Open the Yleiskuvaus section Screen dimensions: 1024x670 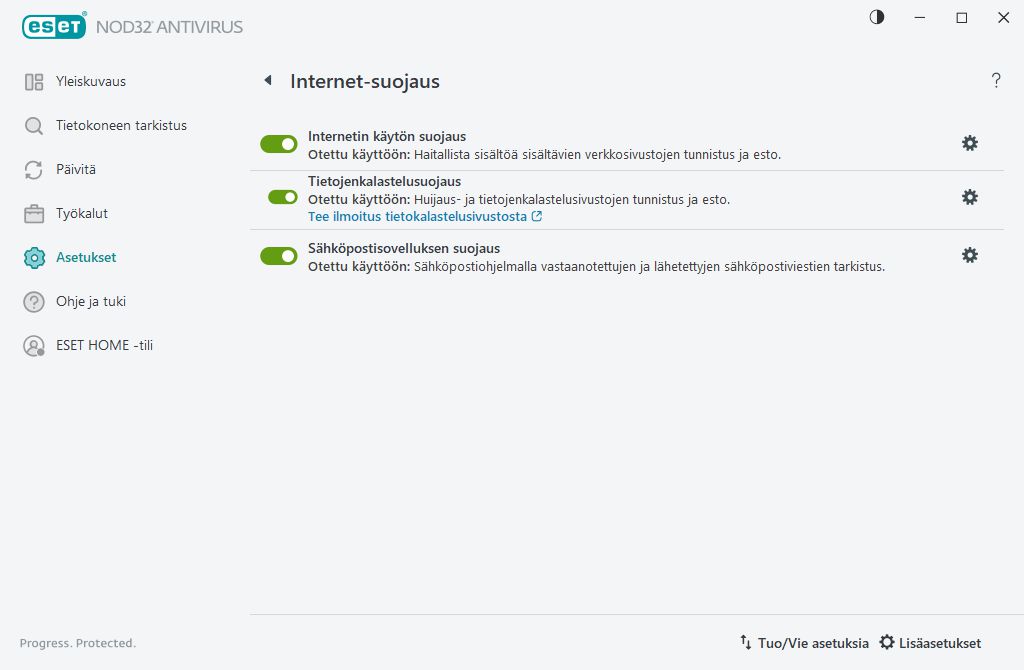pos(90,82)
